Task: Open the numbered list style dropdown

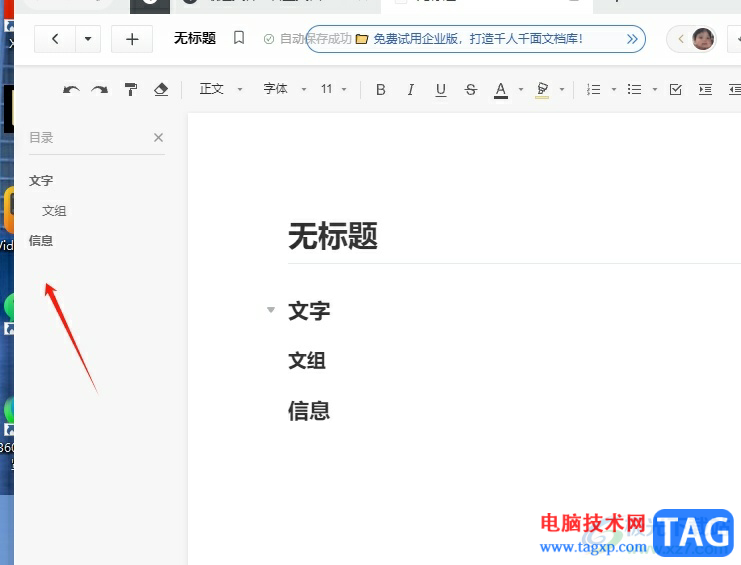Action: tap(614, 89)
